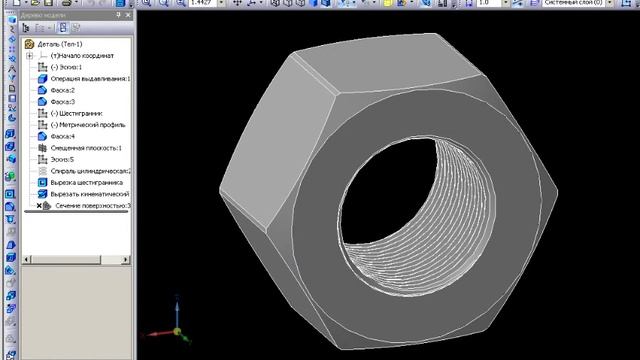Select the Деталь (Тел-1) root item
This screenshot has height=360, width=640.
click(60, 44)
